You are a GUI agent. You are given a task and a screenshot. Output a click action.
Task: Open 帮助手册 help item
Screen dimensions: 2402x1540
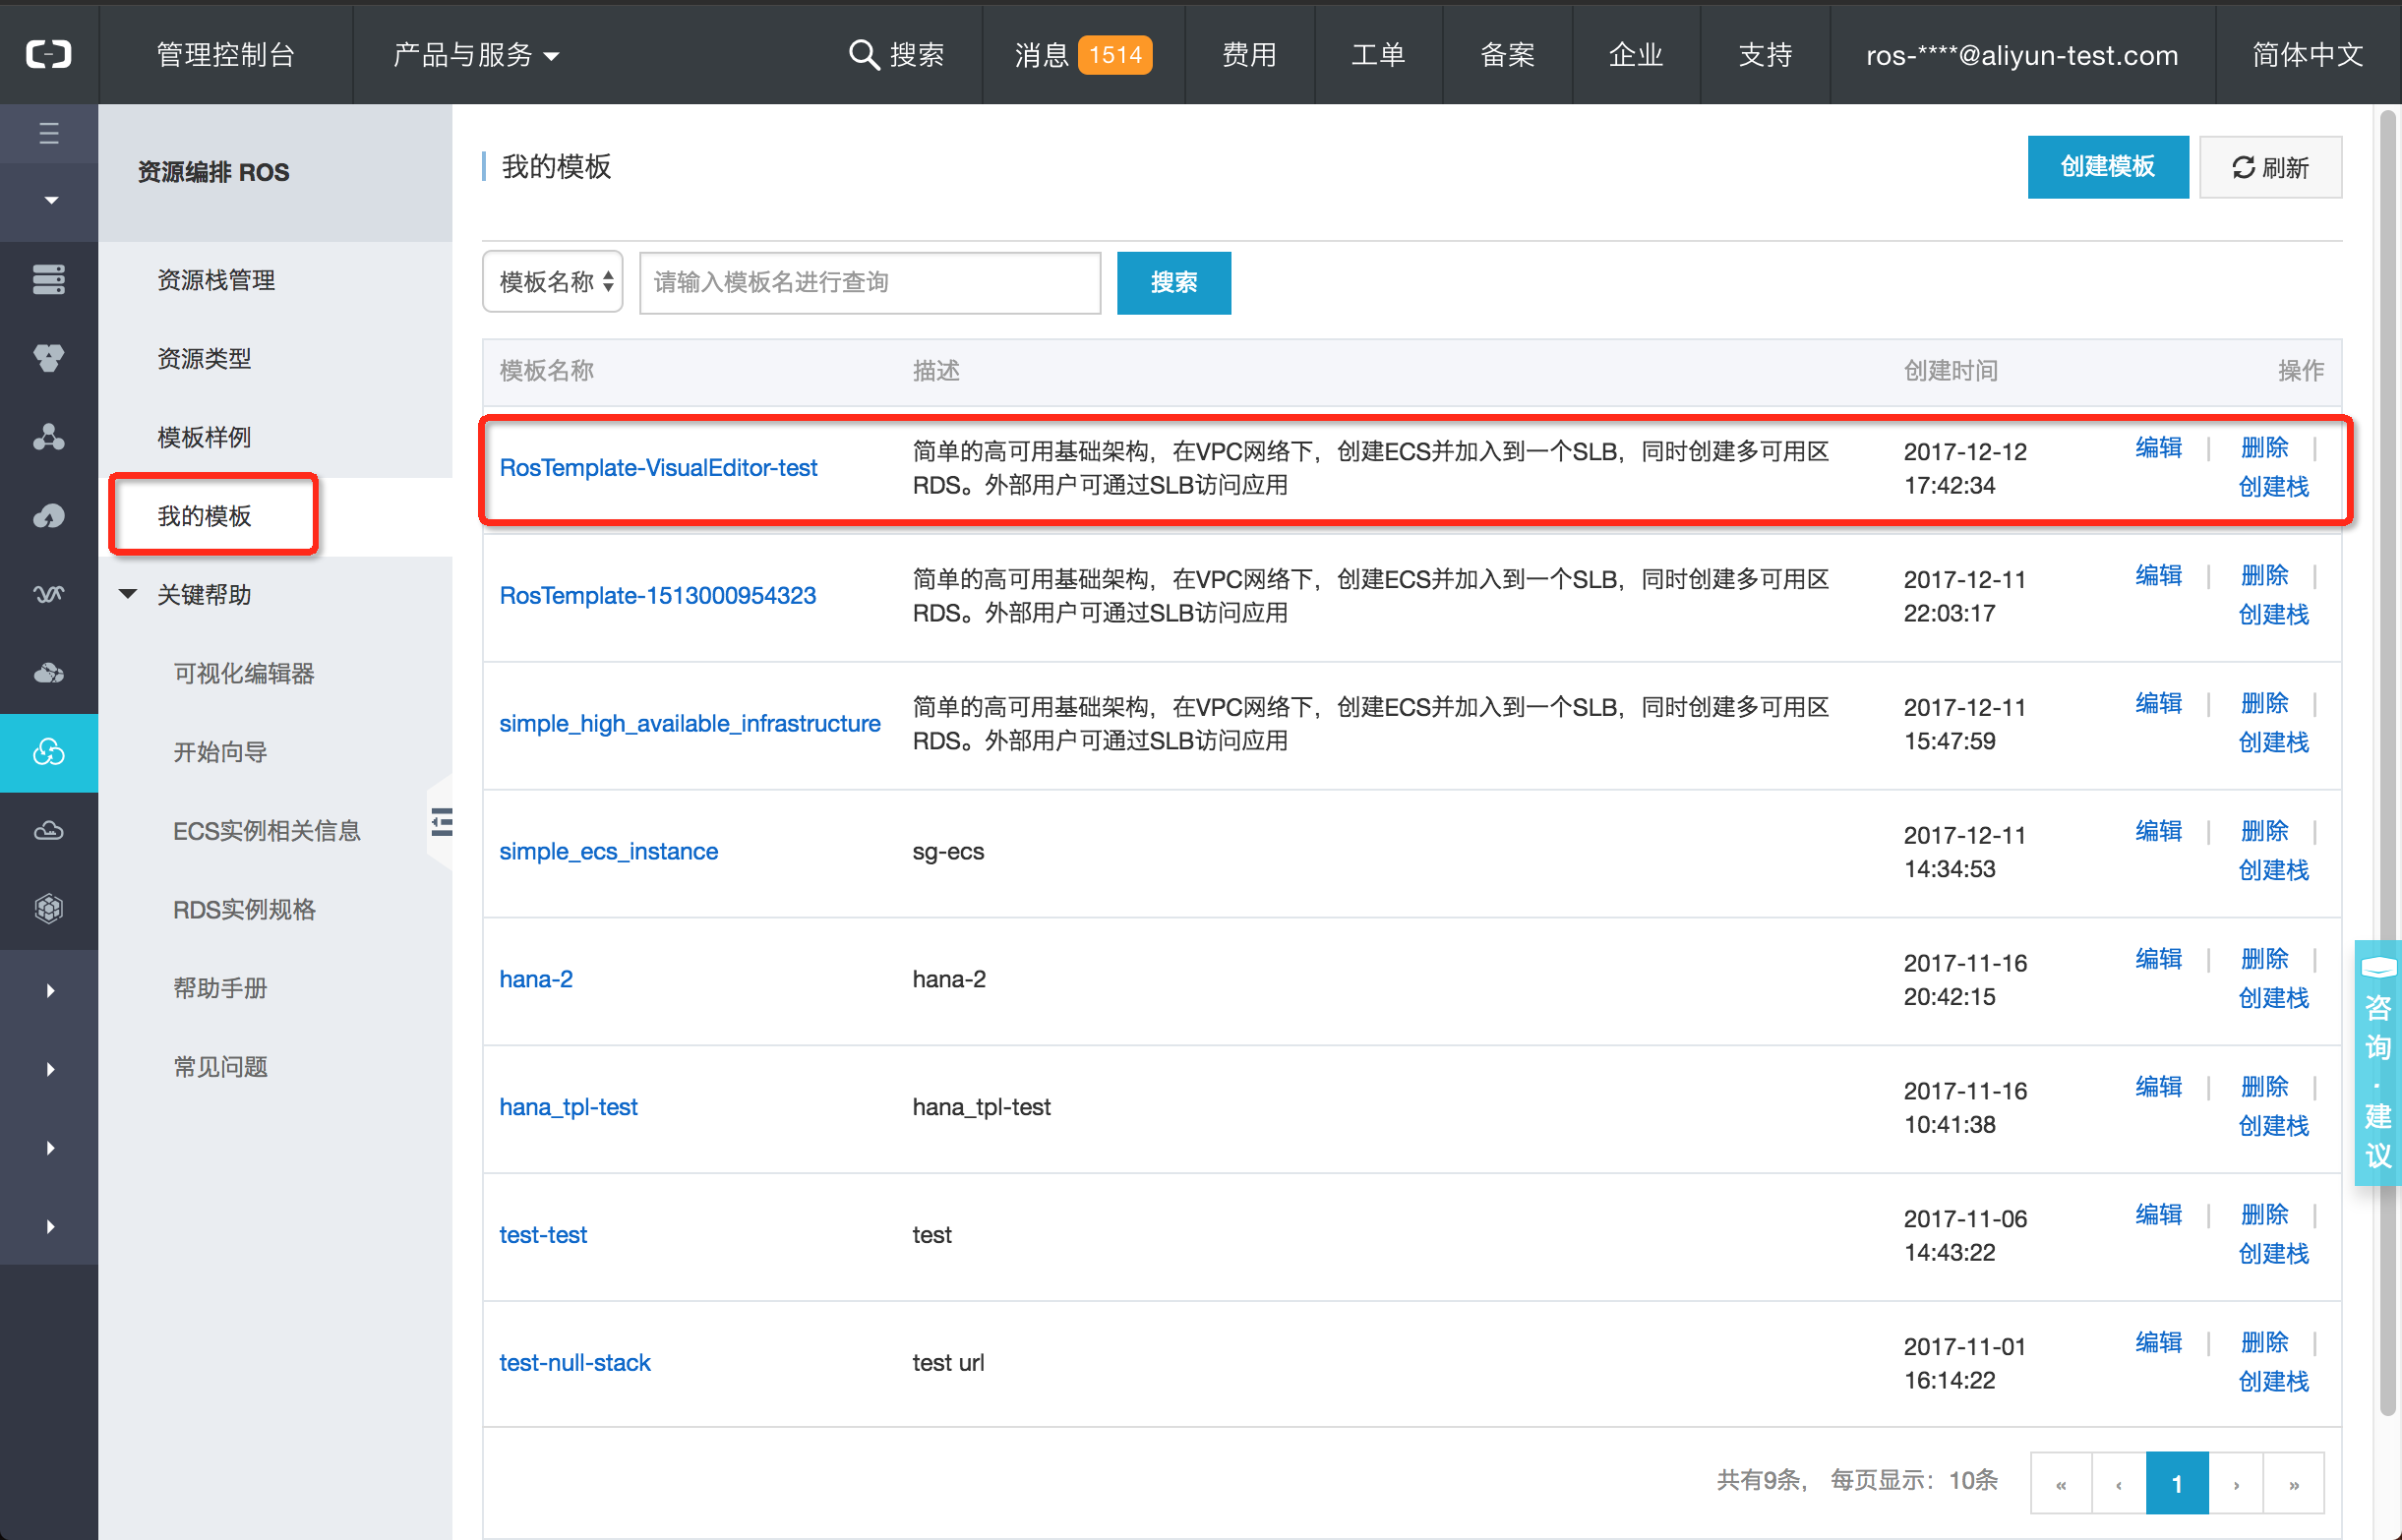[220, 988]
